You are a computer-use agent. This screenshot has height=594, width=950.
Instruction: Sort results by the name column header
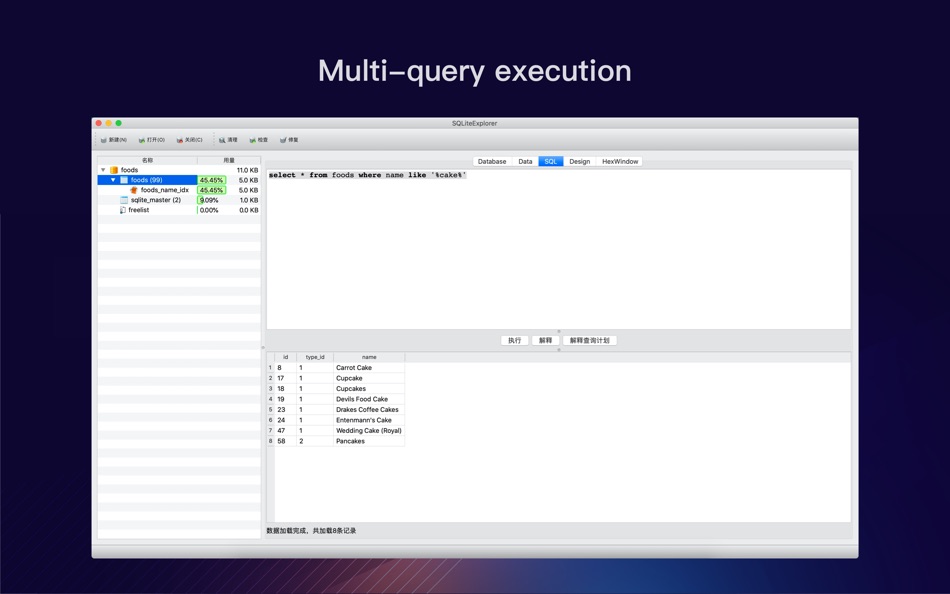click(x=369, y=358)
